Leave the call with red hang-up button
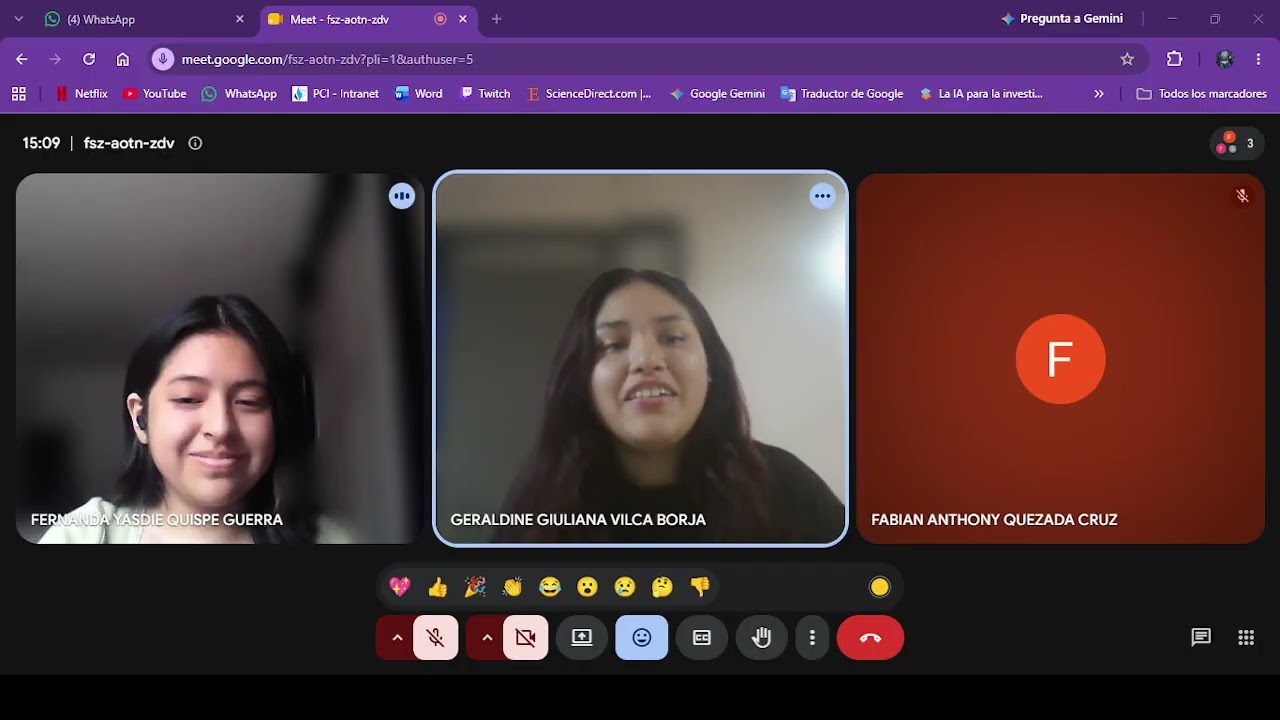This screenshot has height=720, width=1280. [870, 638]
